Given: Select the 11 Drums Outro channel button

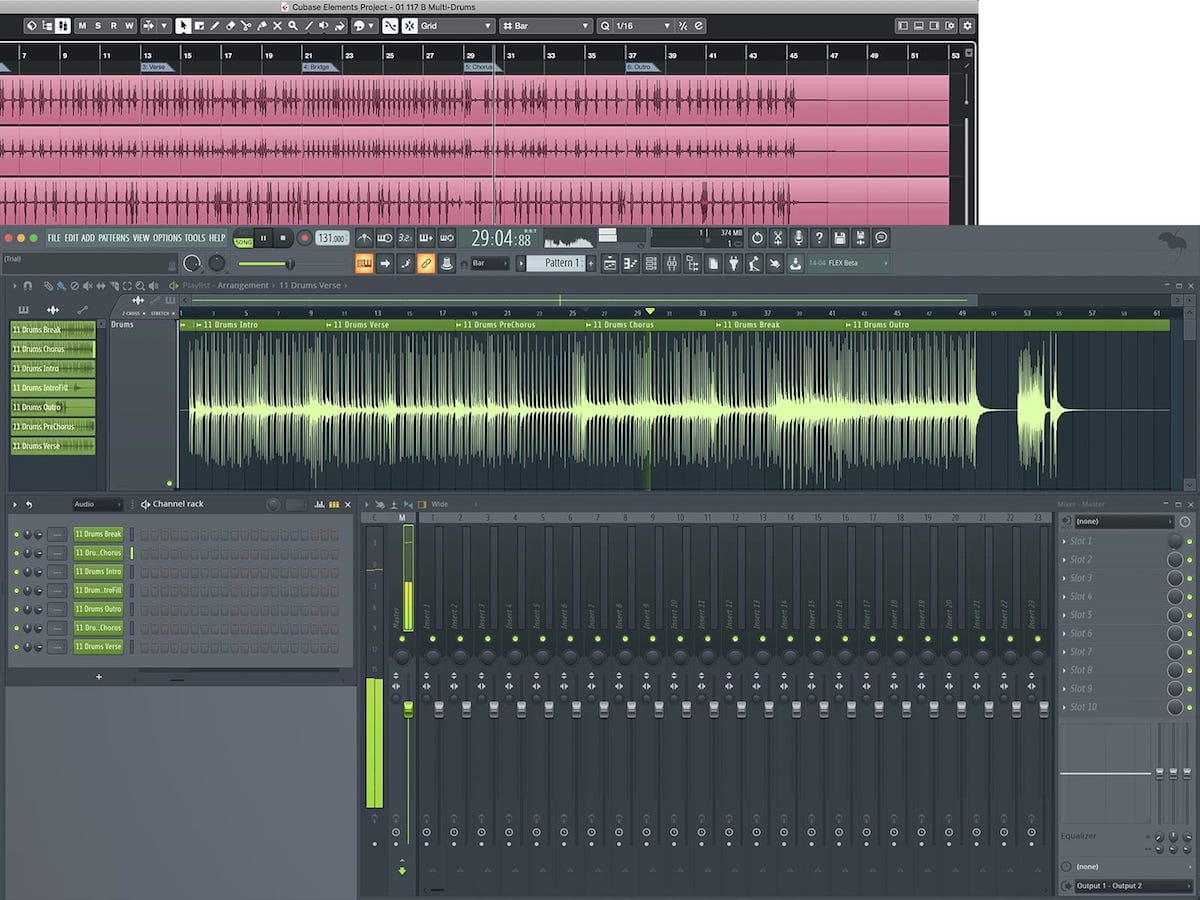Looking at the screenshot, I should click(98, 609).
